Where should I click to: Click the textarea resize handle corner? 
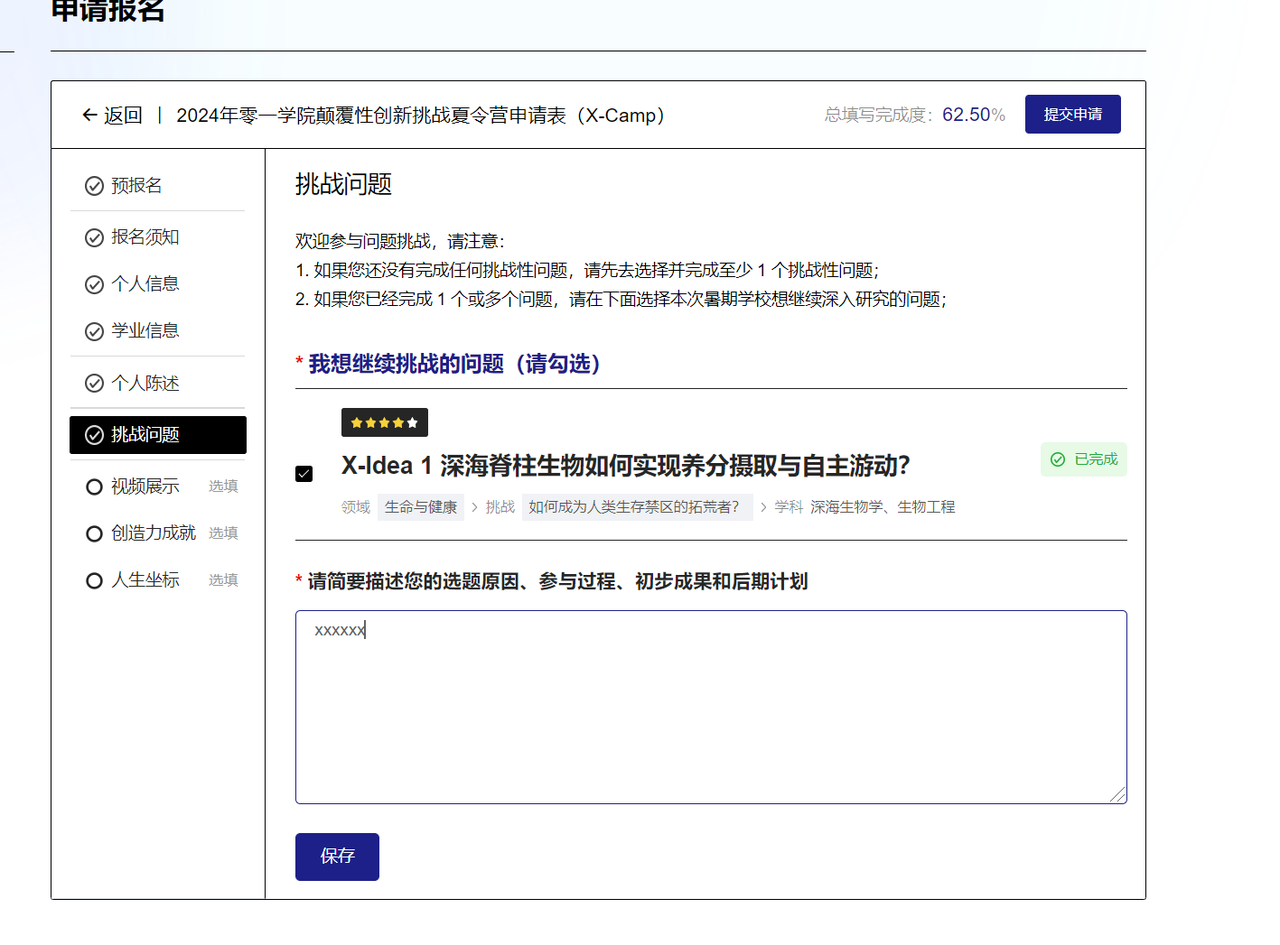[1118, 794]
